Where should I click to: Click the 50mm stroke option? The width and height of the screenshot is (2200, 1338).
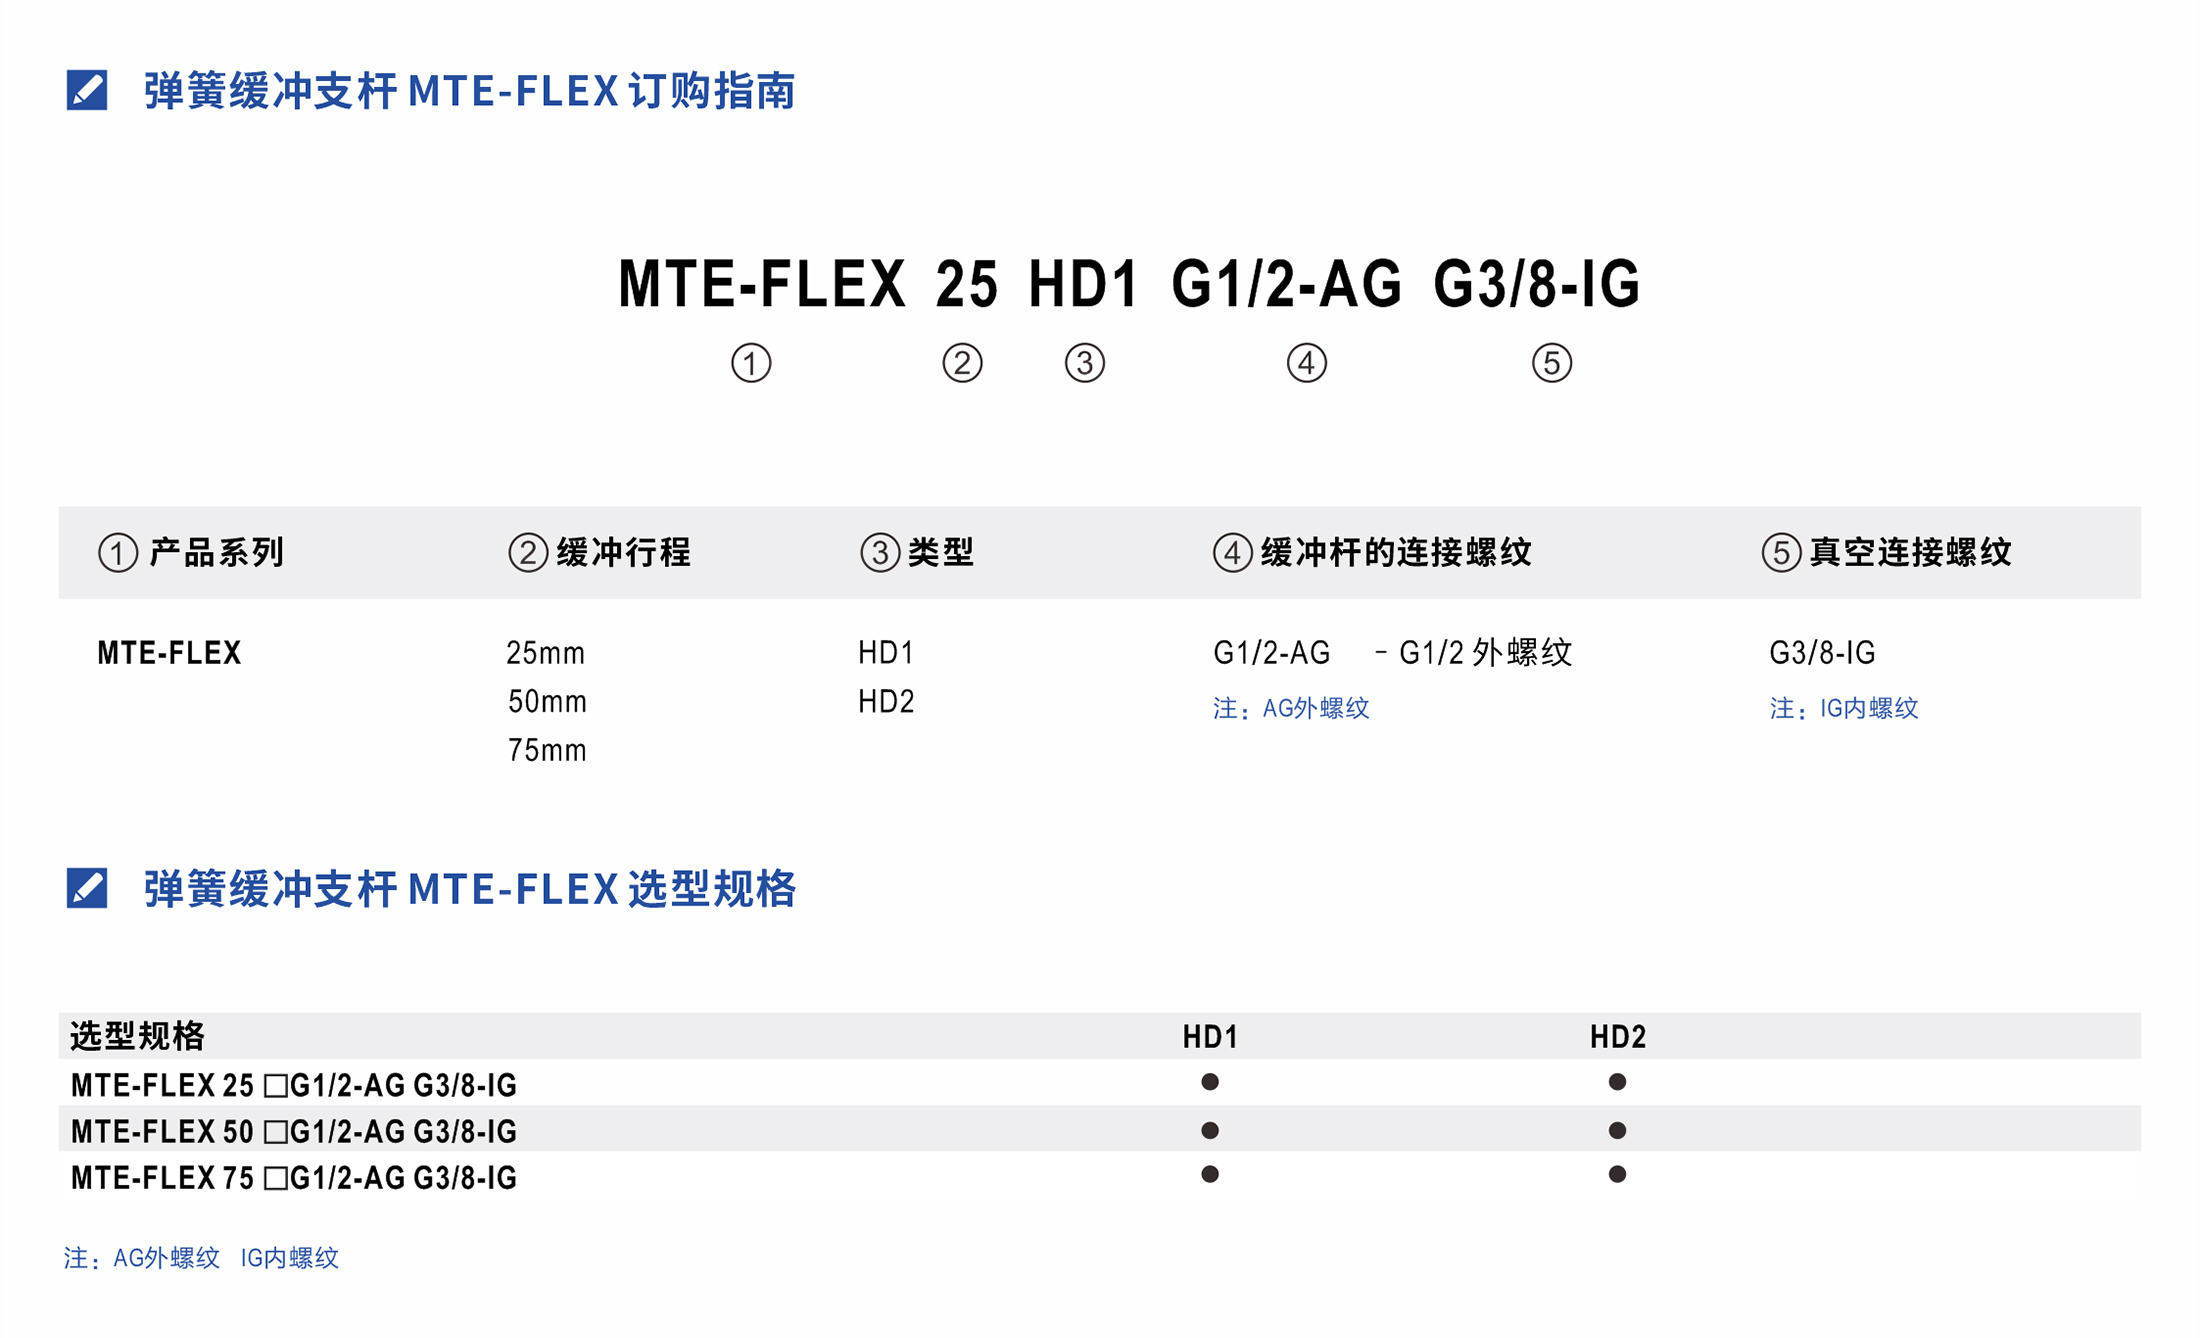point(547,702)
